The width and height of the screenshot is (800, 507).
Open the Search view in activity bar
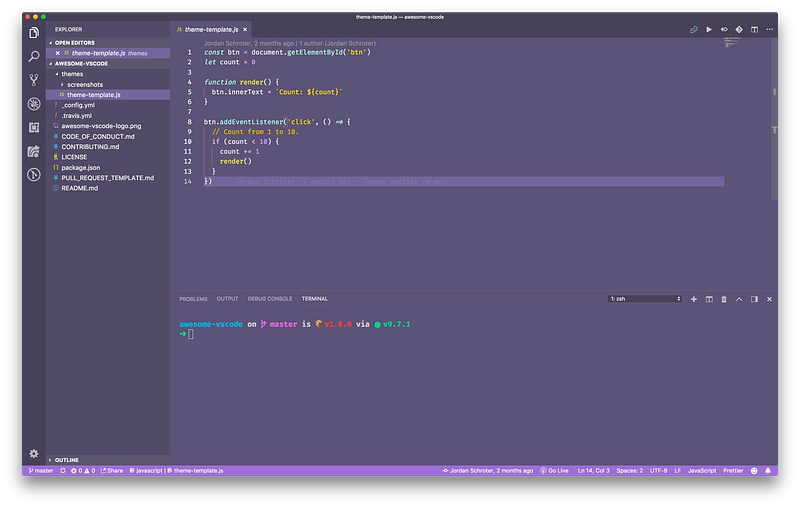coord(34,57)
